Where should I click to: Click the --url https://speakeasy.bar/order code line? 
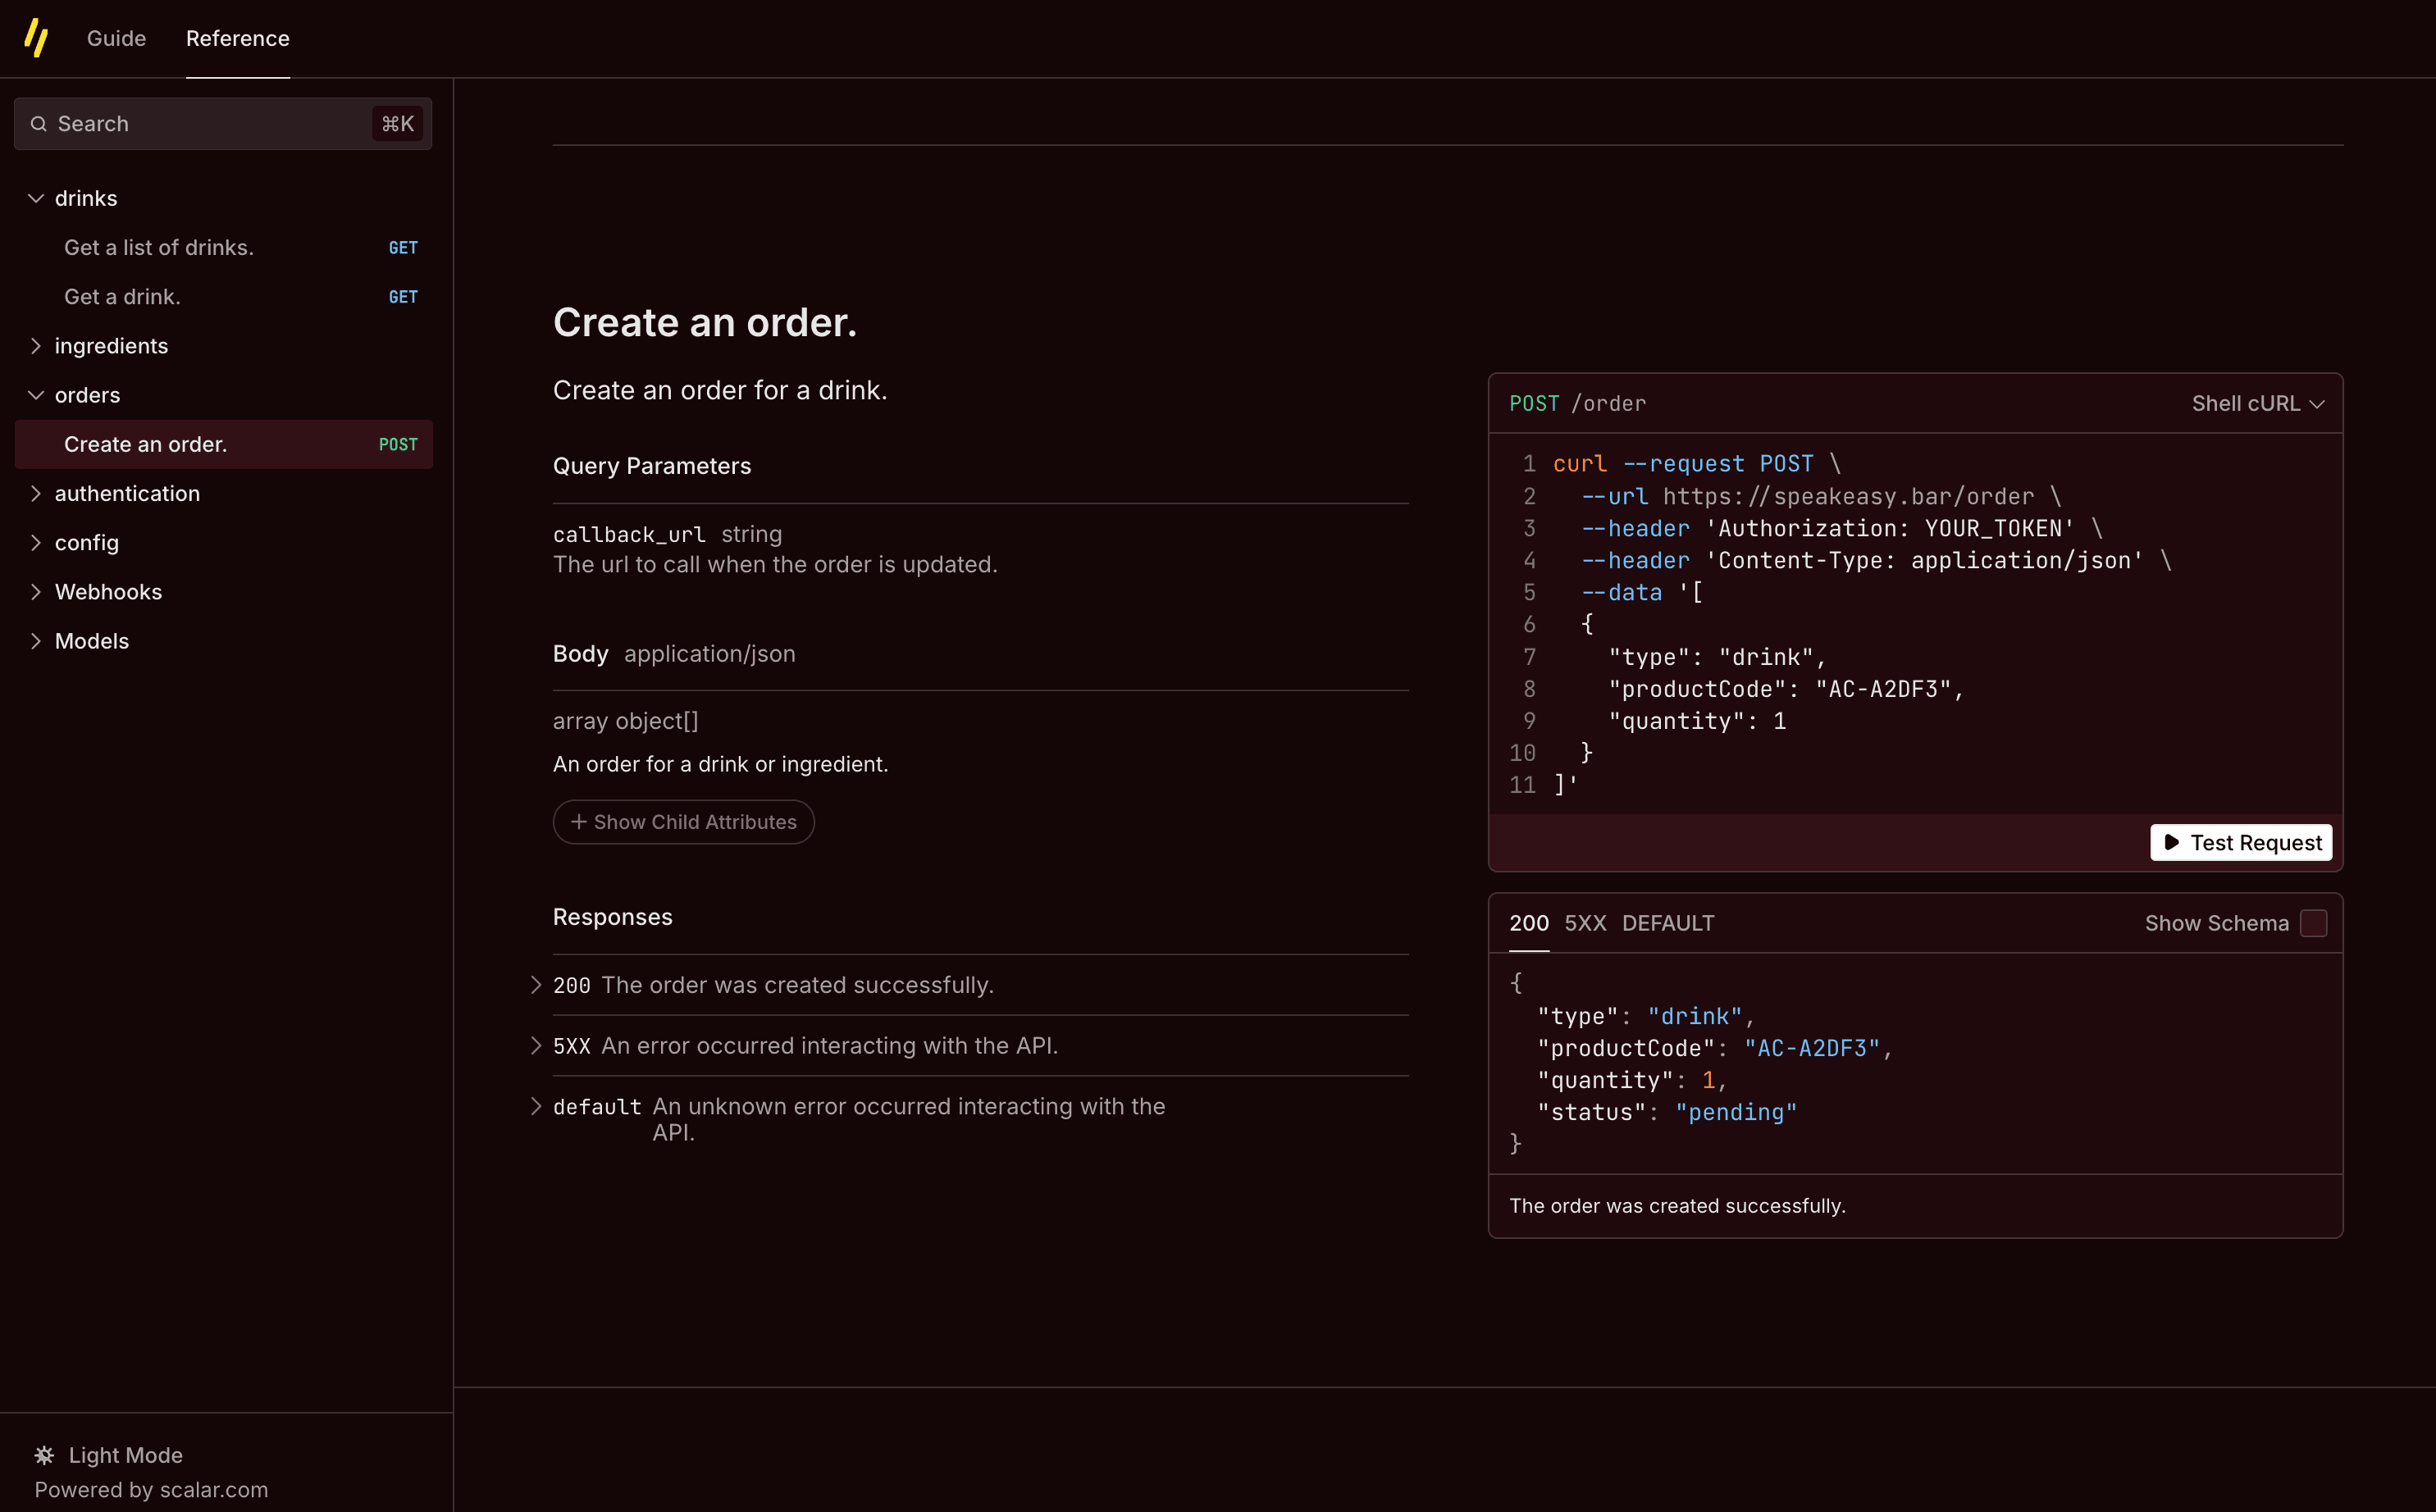click(1821, 496)
